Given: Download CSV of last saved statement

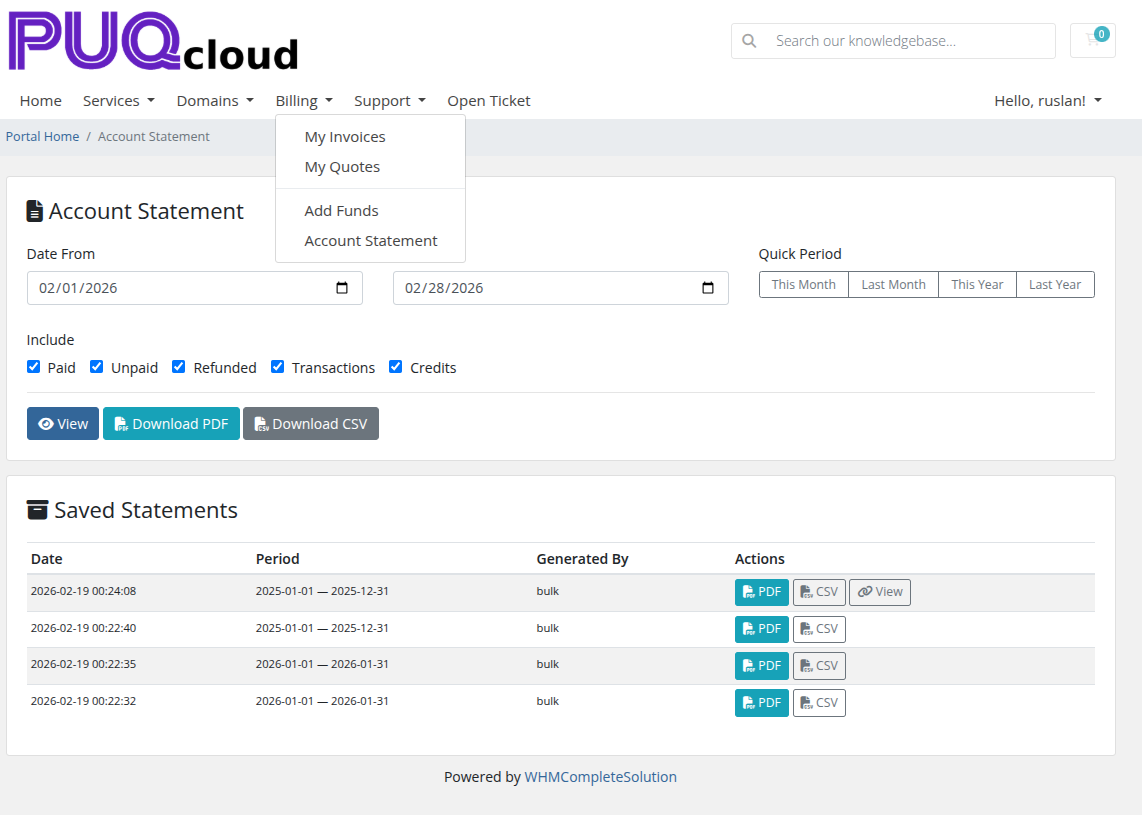Looking at the screenshot, I should click(819, 703).
